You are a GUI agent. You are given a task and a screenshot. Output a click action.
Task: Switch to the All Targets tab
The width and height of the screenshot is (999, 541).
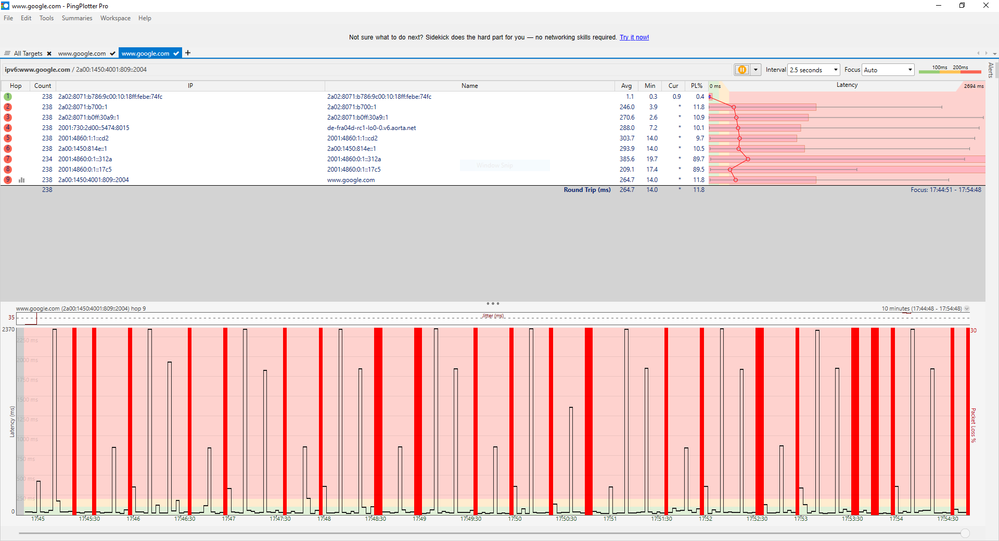28,54
